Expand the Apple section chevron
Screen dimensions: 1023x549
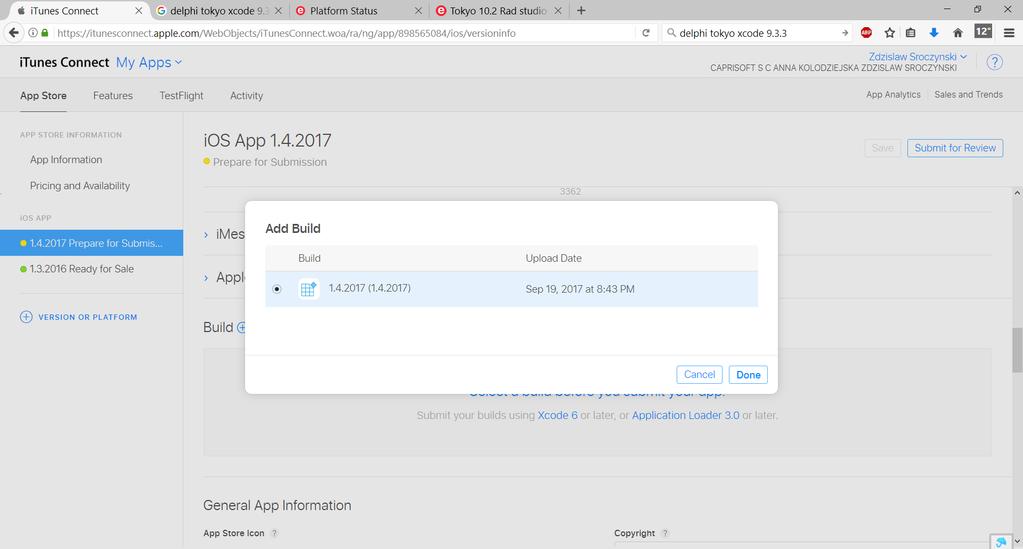[206, 278]
